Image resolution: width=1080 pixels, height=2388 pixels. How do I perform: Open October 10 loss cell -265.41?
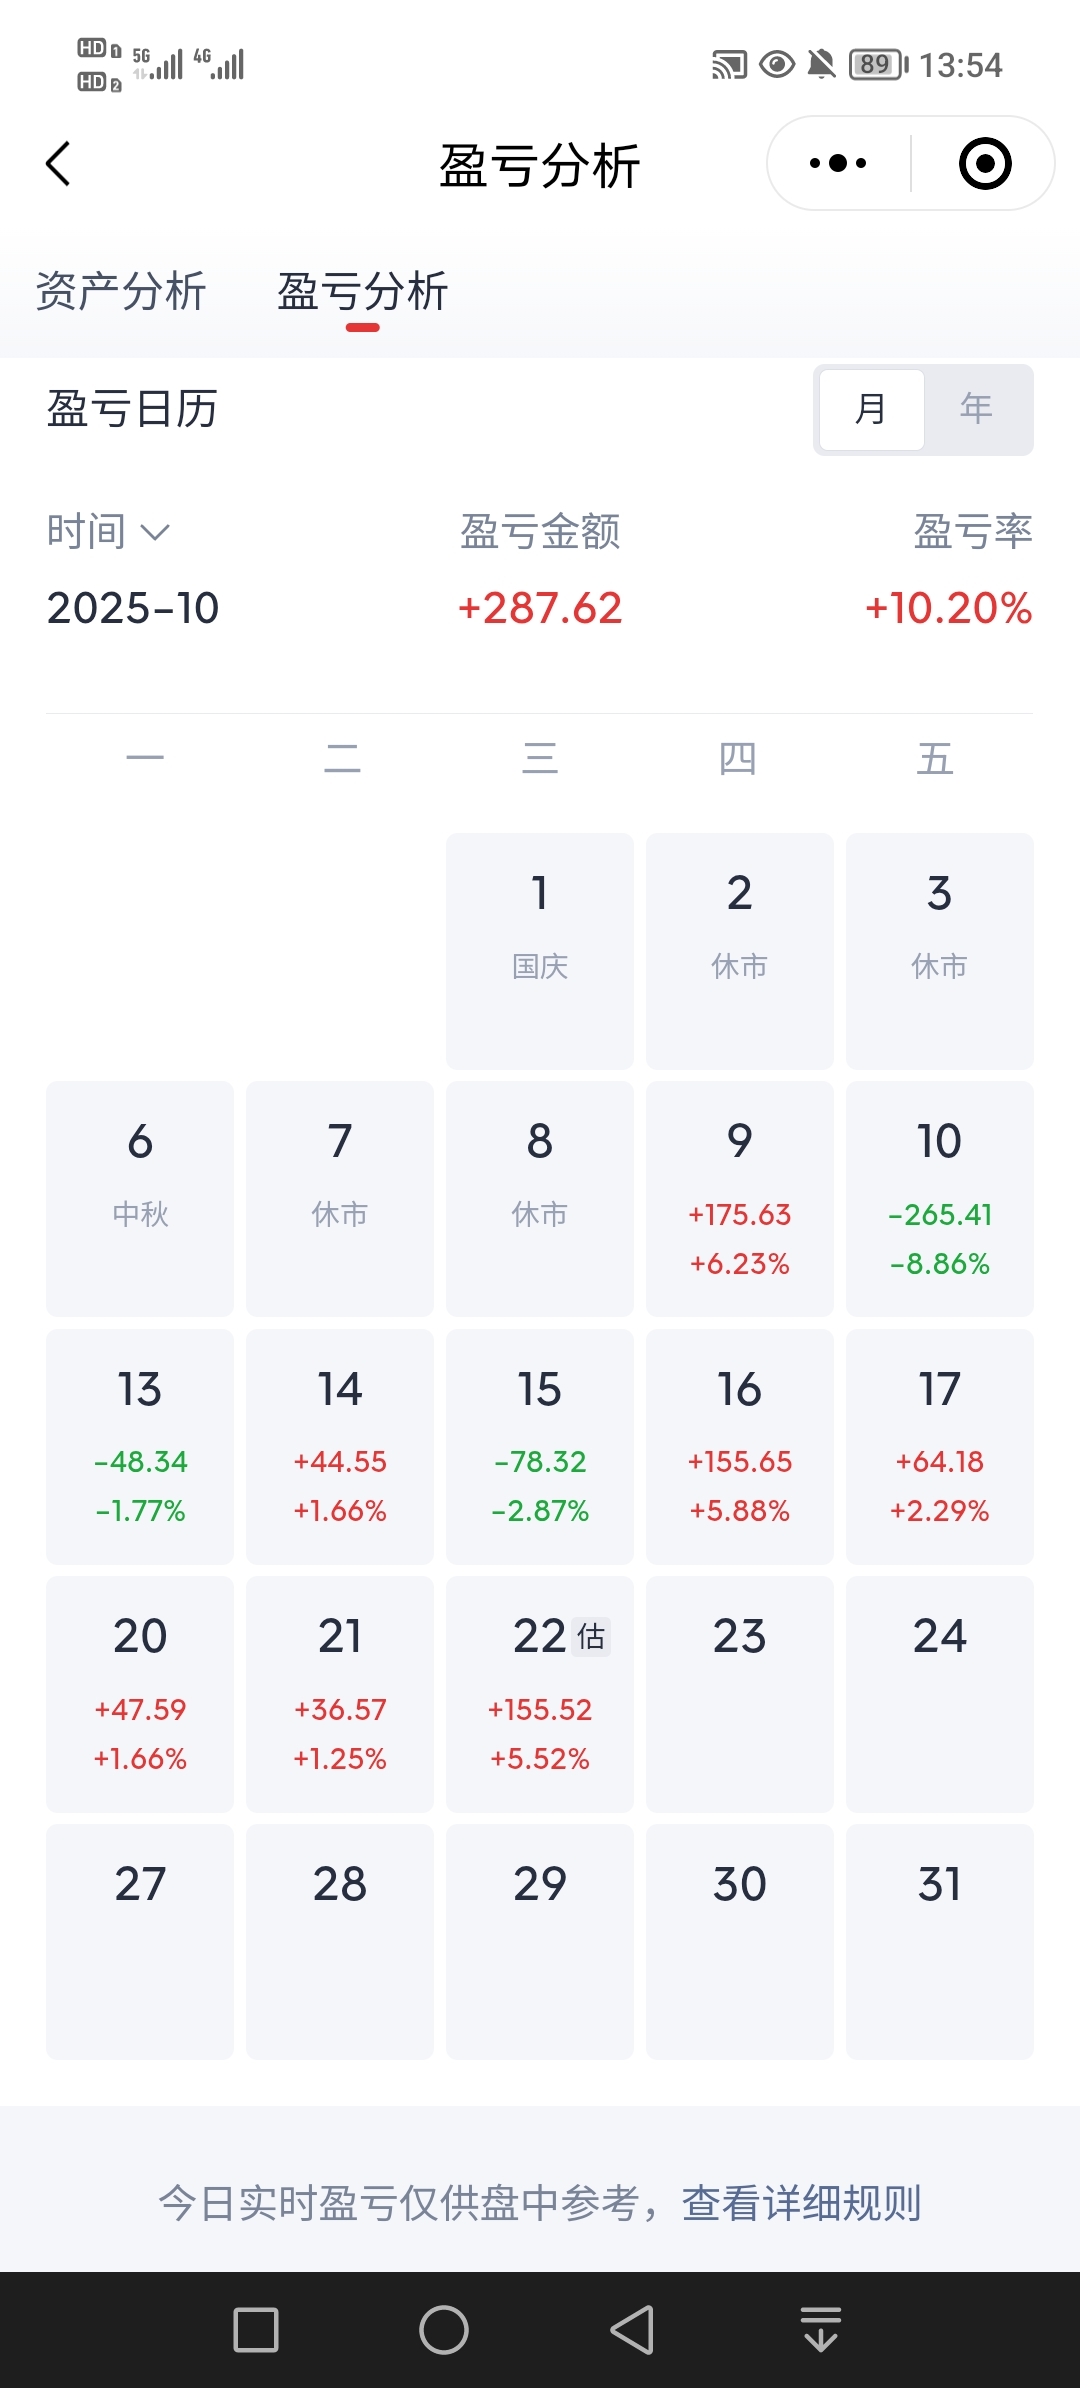pos(939,1198)
